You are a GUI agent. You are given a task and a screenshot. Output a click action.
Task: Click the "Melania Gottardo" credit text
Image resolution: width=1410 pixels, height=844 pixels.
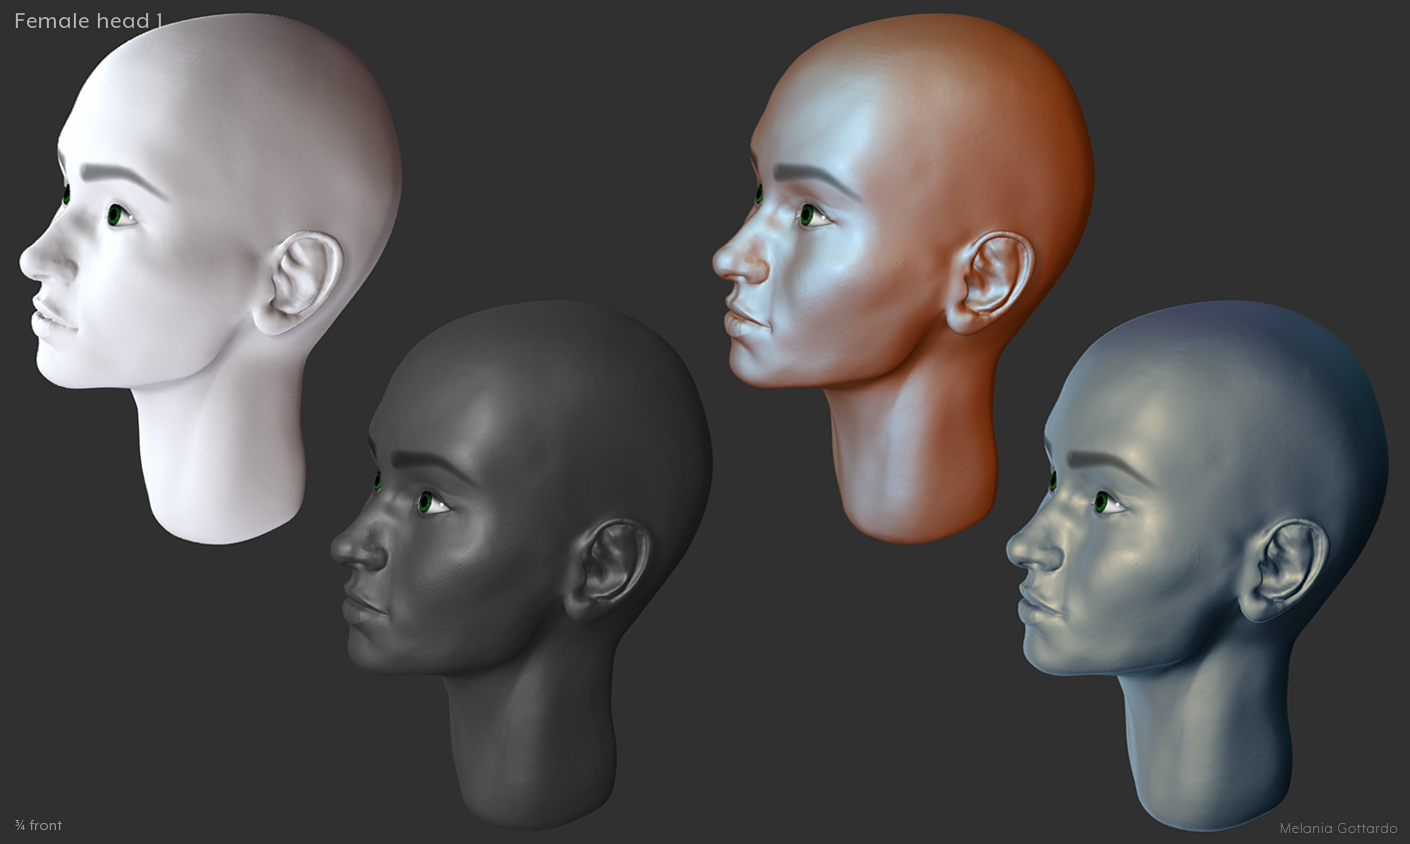pyautogui.click(x=1338, y=828)
